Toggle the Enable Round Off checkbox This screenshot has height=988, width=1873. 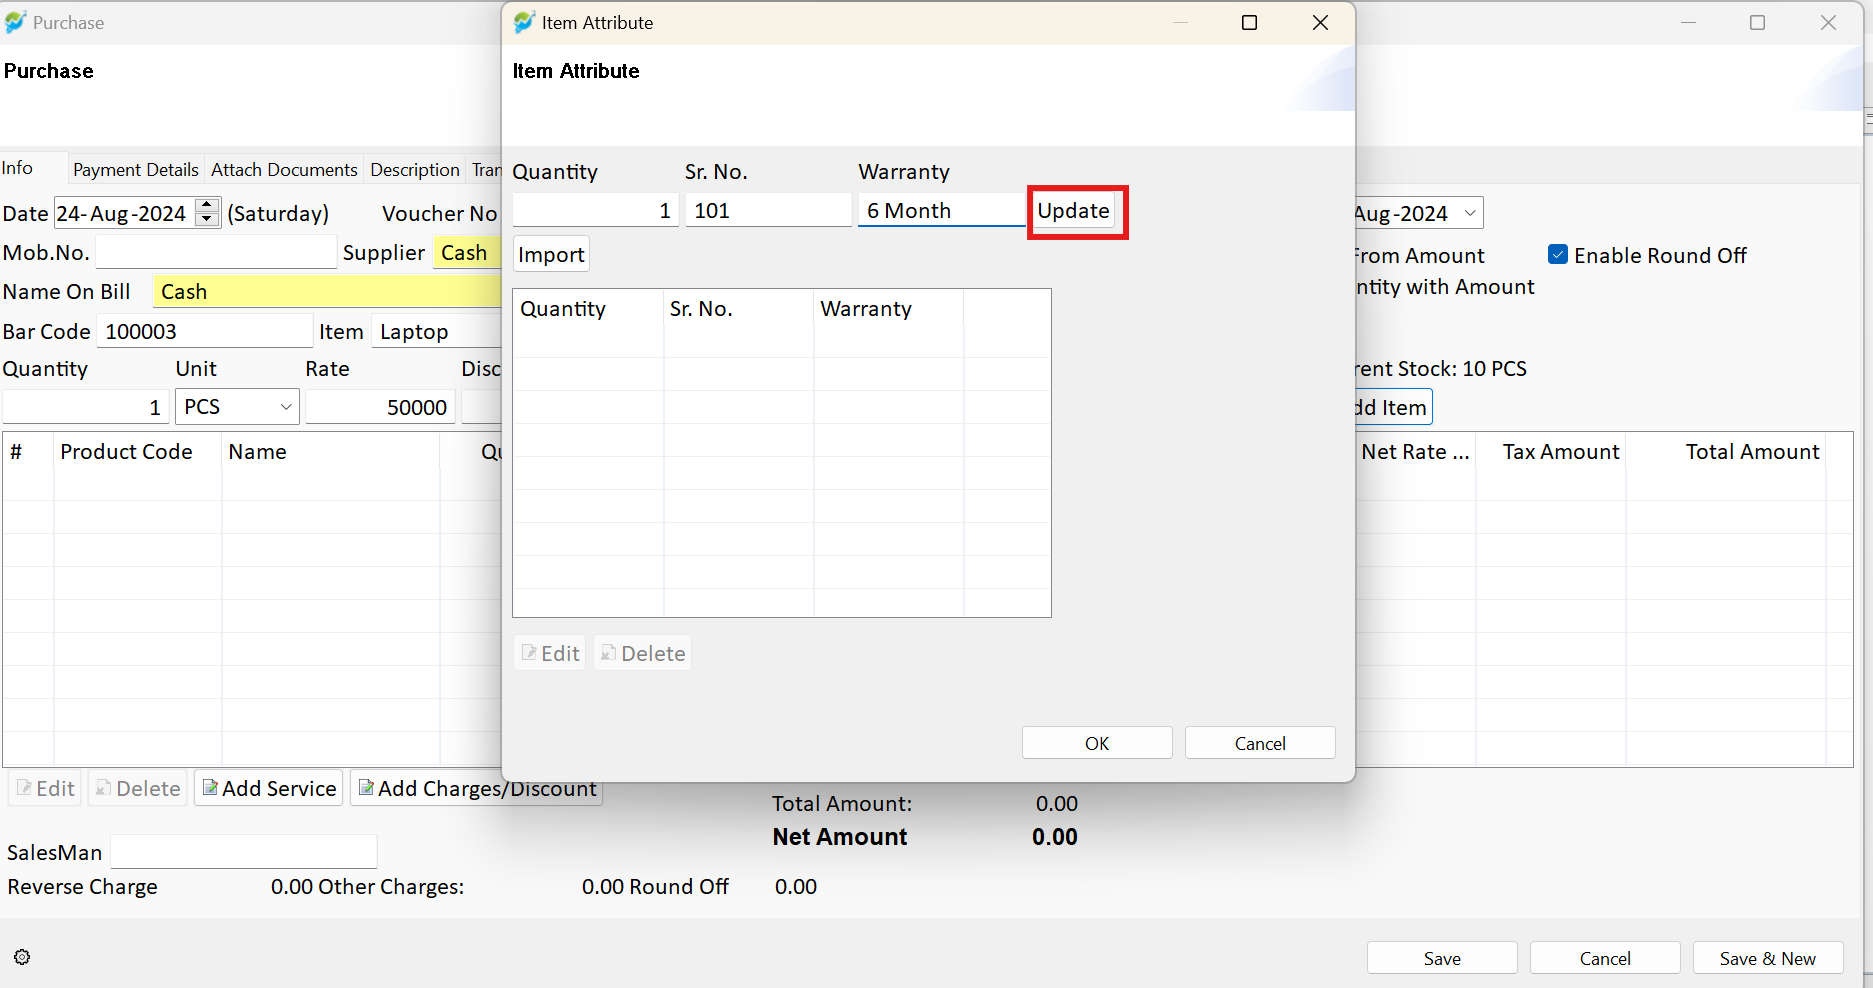1558,255
